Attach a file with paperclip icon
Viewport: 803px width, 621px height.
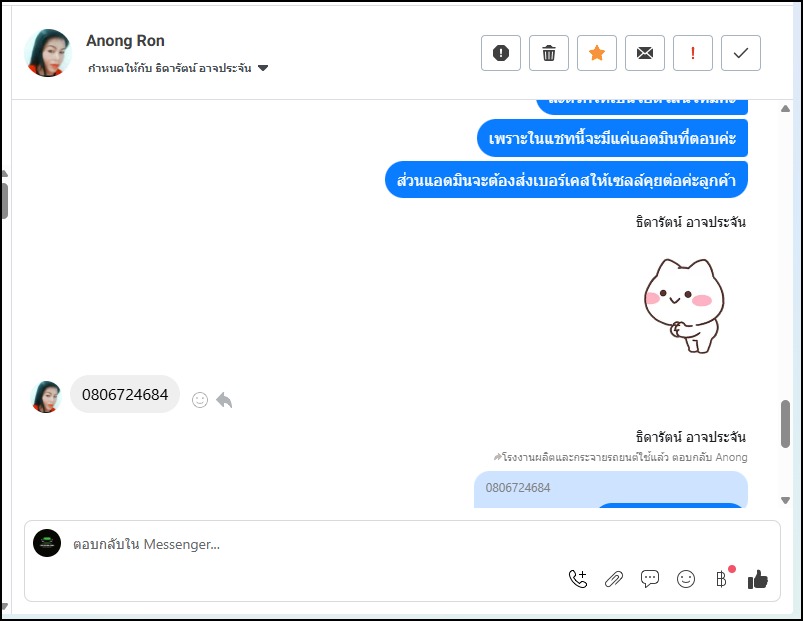[614, 579]
